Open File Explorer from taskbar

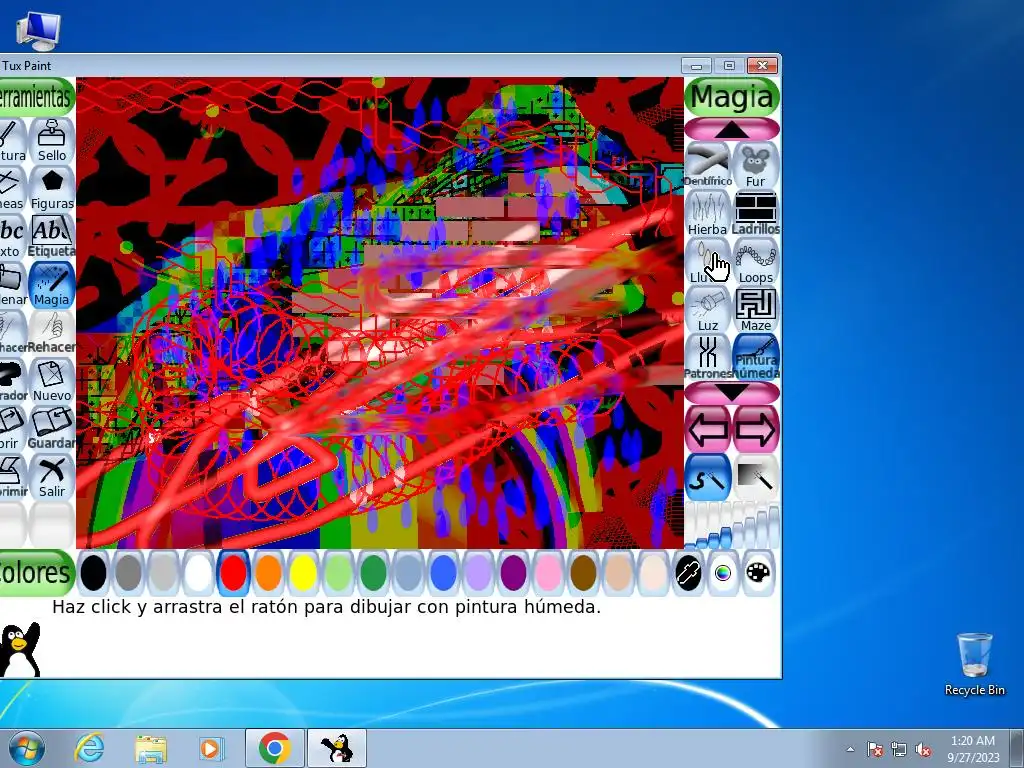pos(151,748)
